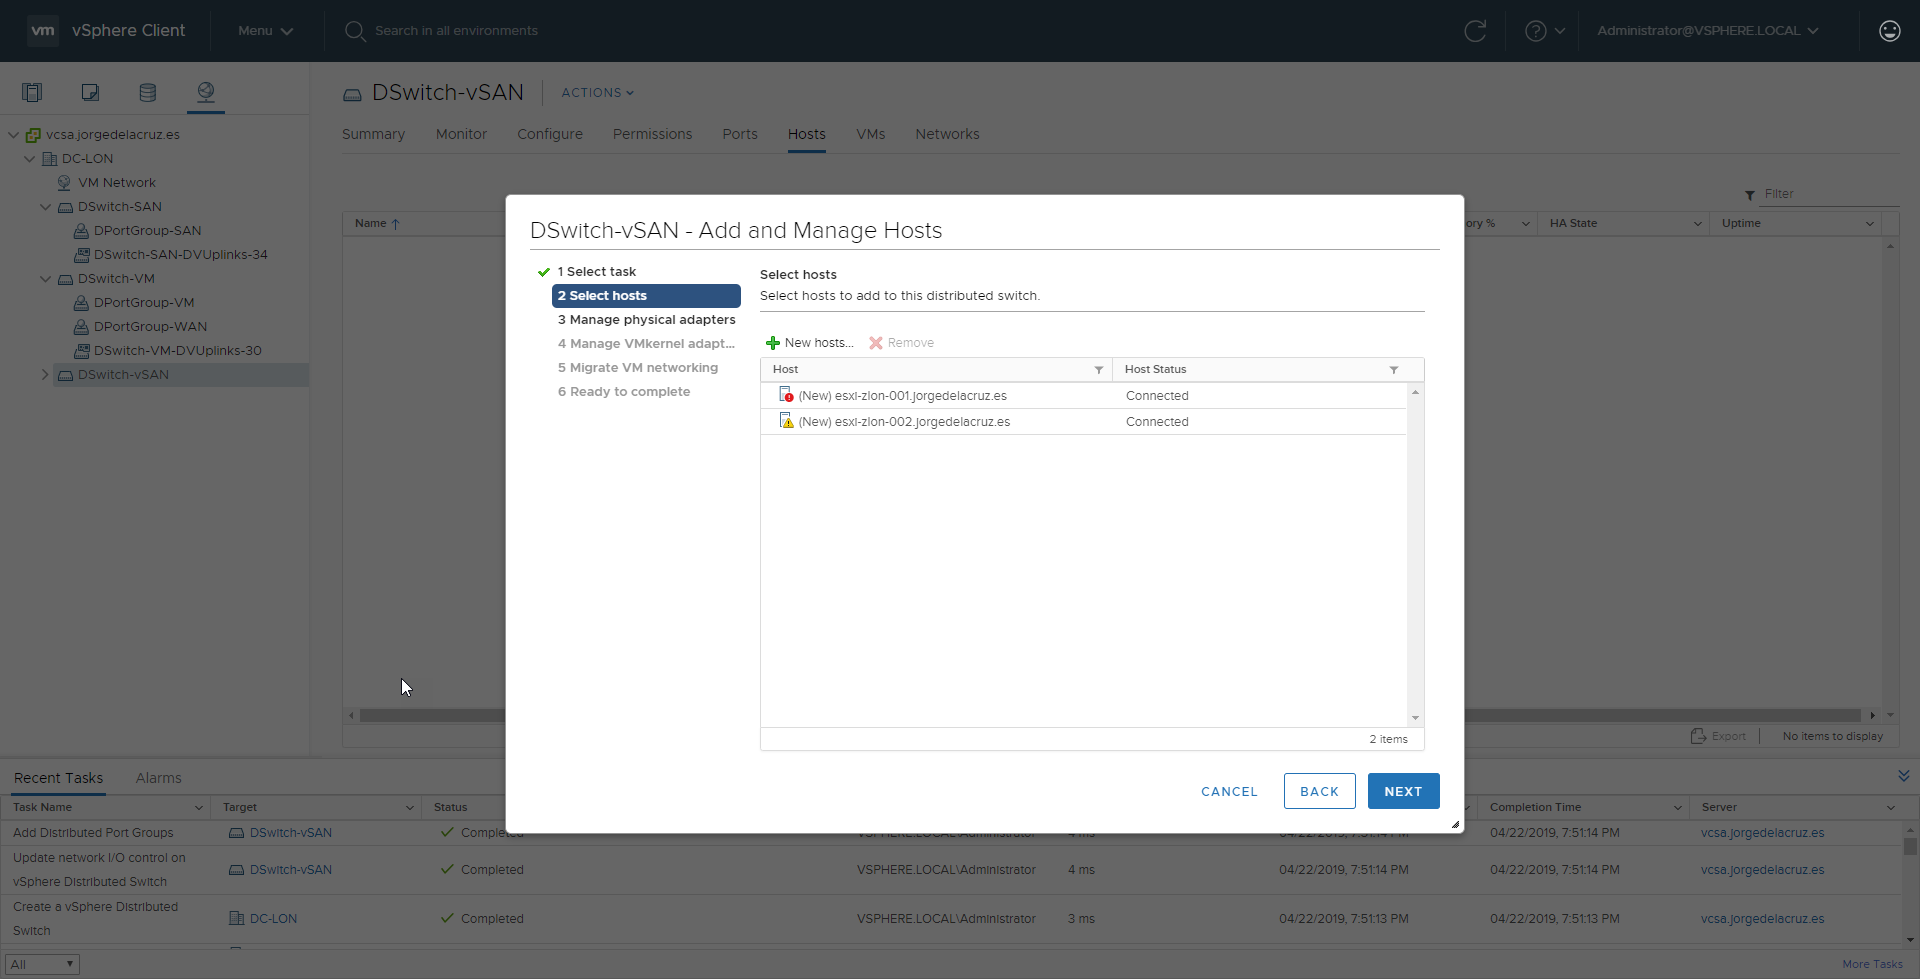The height and width of the screenshot is (979, 1920).
Task: Click the New hosts... button
Action: pyautogui.click(x=810, y=343)
